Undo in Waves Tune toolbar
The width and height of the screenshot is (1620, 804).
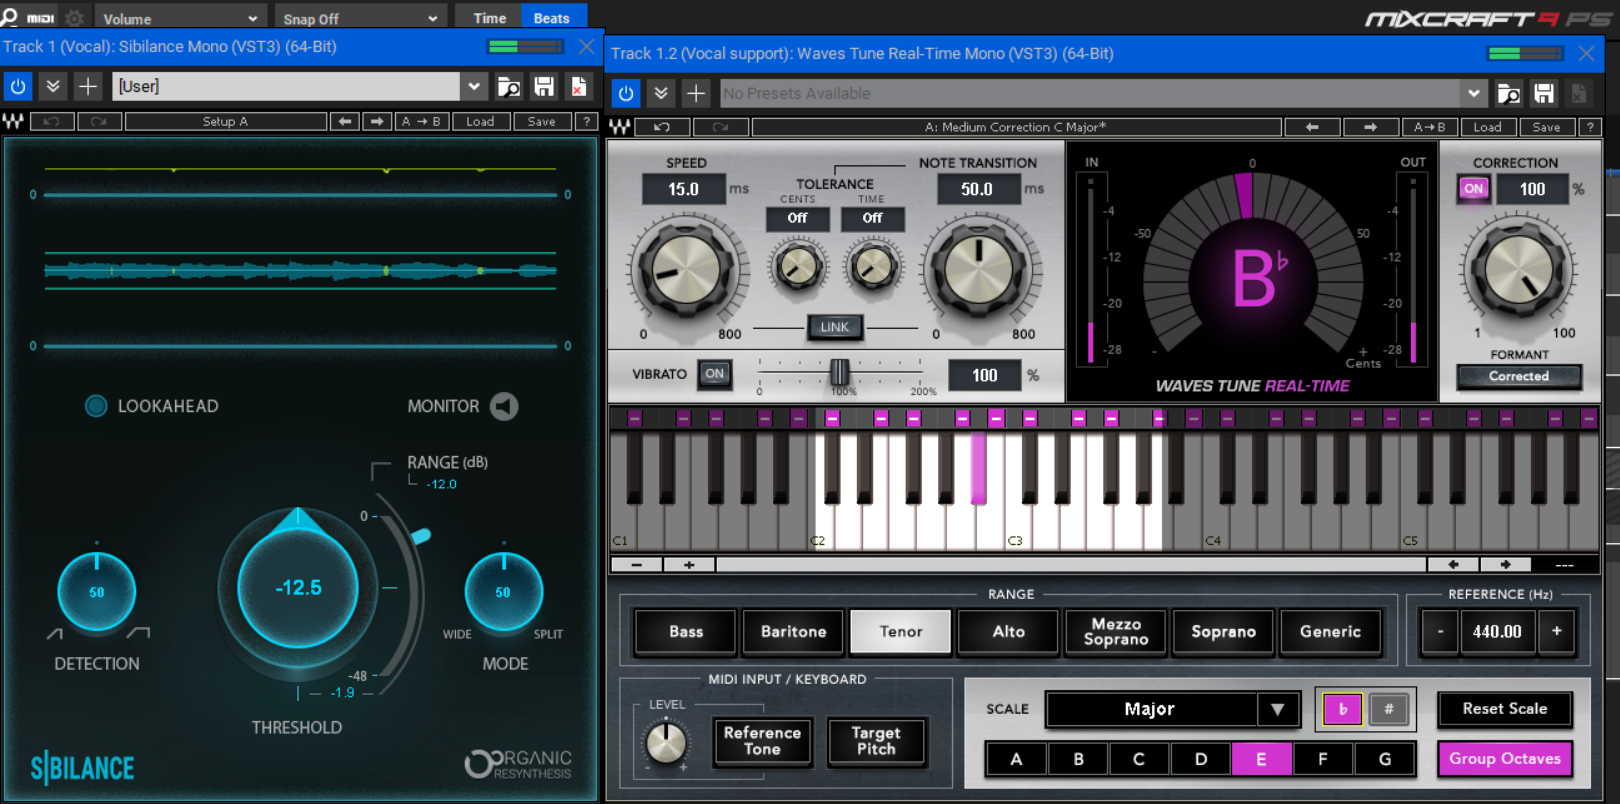tap(662, 127)
